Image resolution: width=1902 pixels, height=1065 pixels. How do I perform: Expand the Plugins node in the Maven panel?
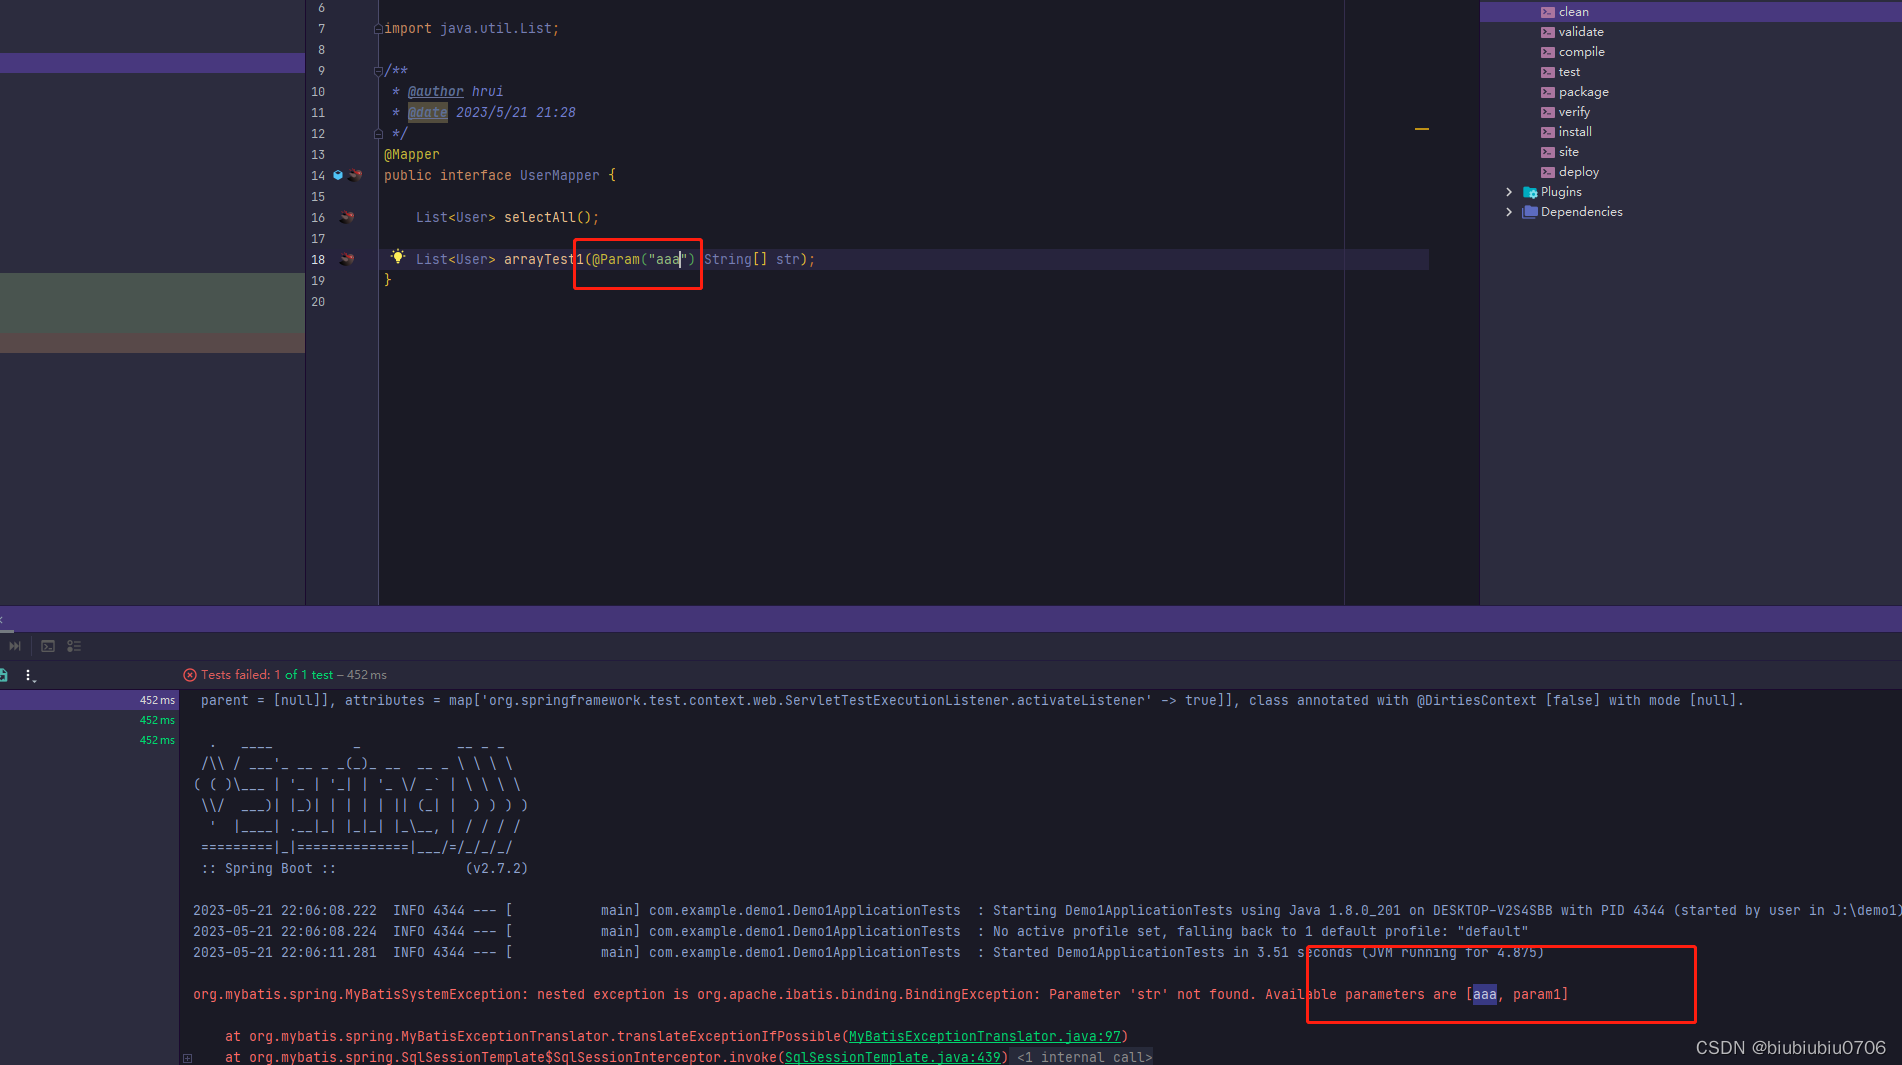pos(1509,191)
